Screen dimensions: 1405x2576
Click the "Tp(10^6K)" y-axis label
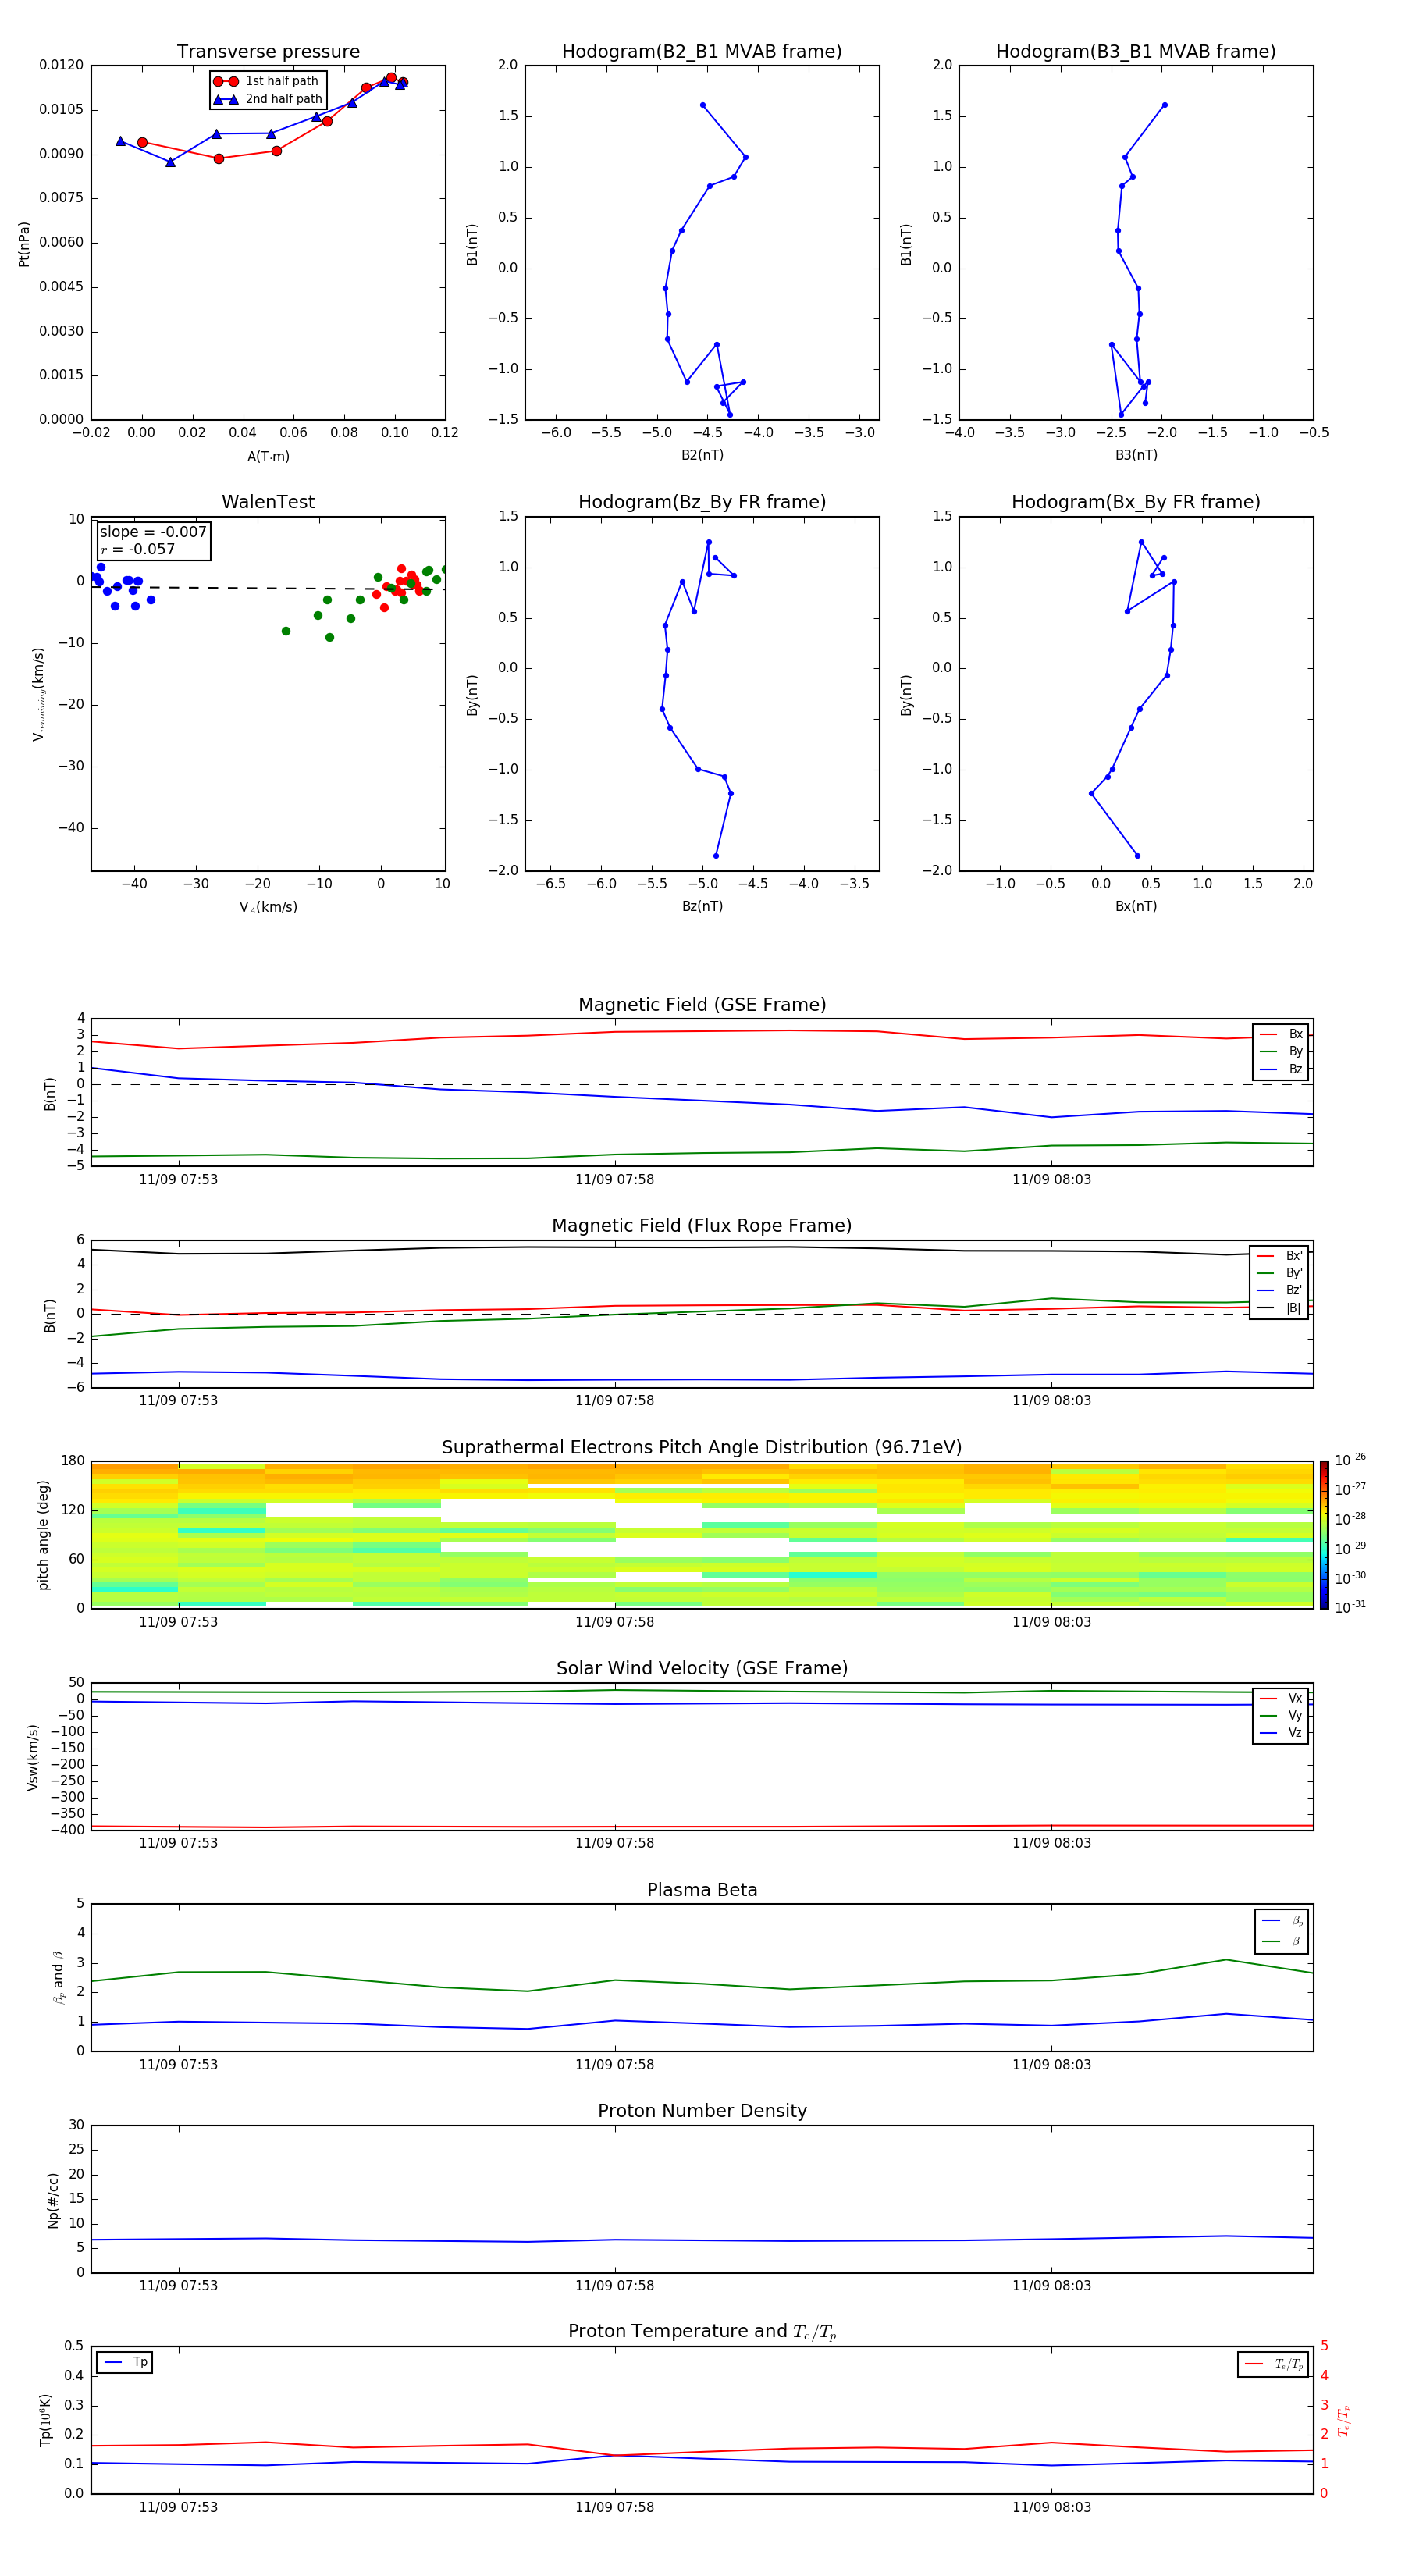pos(45,2420)
